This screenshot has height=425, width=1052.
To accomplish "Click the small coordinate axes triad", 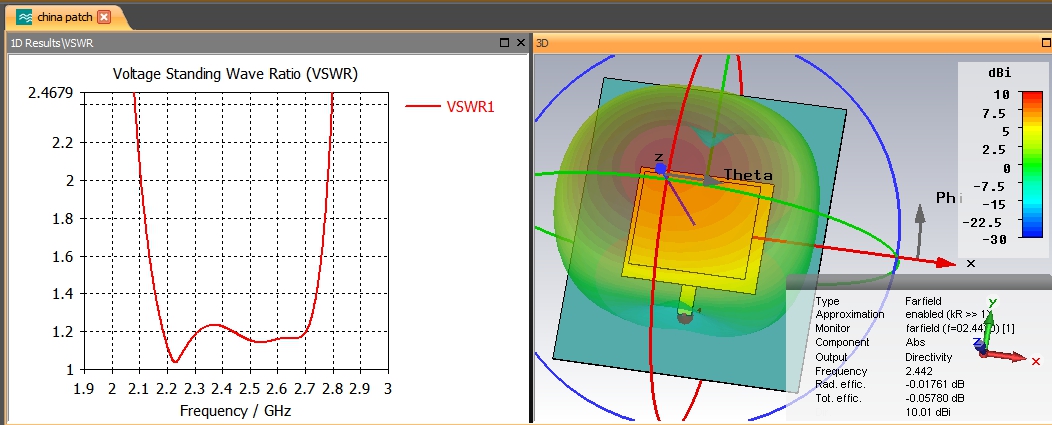I will (x=1007, y=334).
